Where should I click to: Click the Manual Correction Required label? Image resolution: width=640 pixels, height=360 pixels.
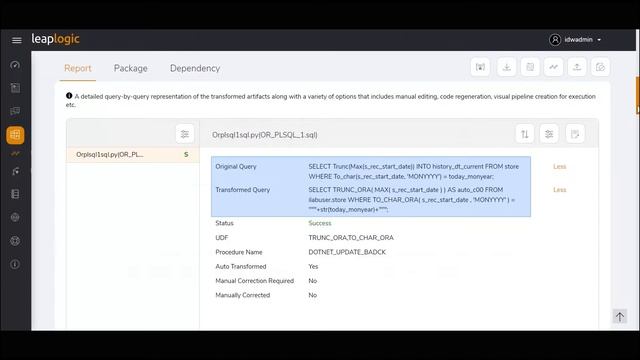[254, 281]
